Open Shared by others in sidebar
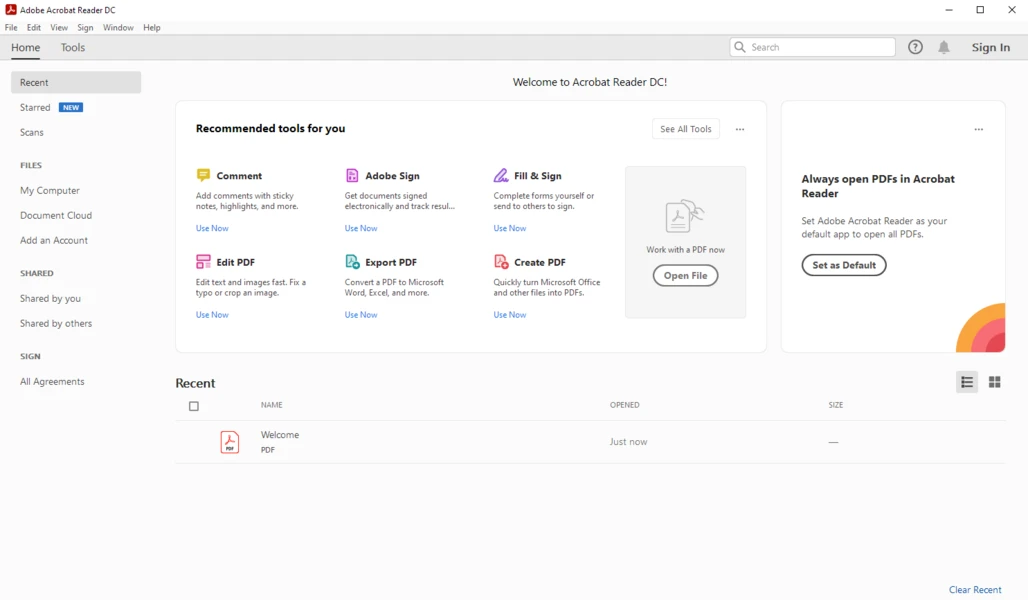 click(56, 323)
